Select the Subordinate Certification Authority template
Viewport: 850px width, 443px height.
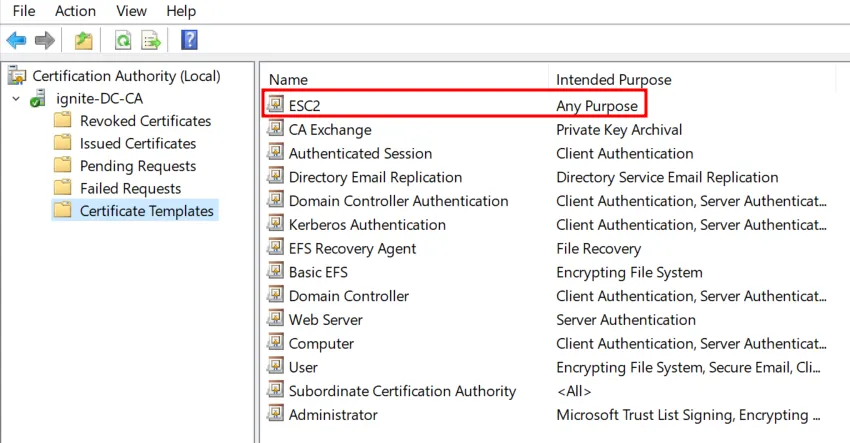point(402,391)
